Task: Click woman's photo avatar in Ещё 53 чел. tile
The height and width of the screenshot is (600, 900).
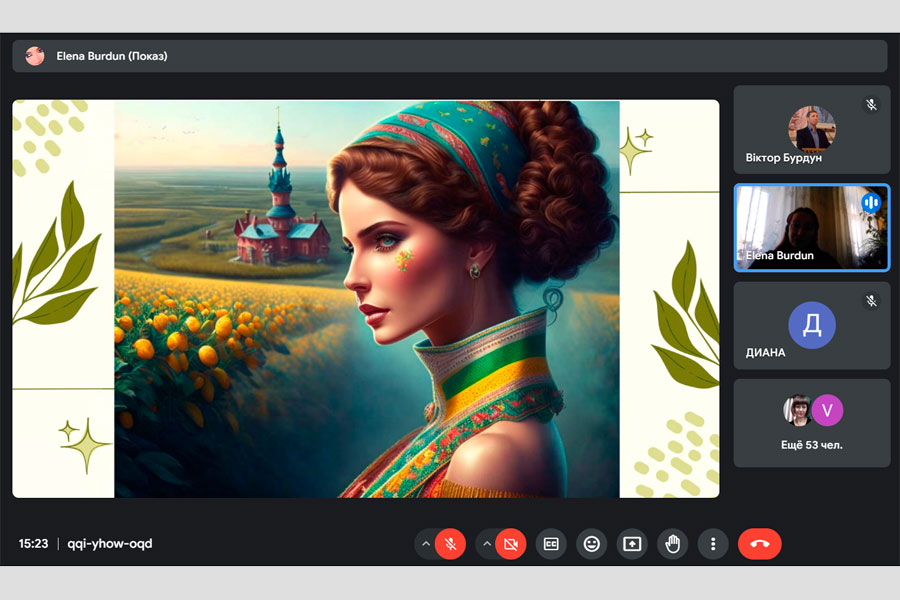Action: [797, 410]
